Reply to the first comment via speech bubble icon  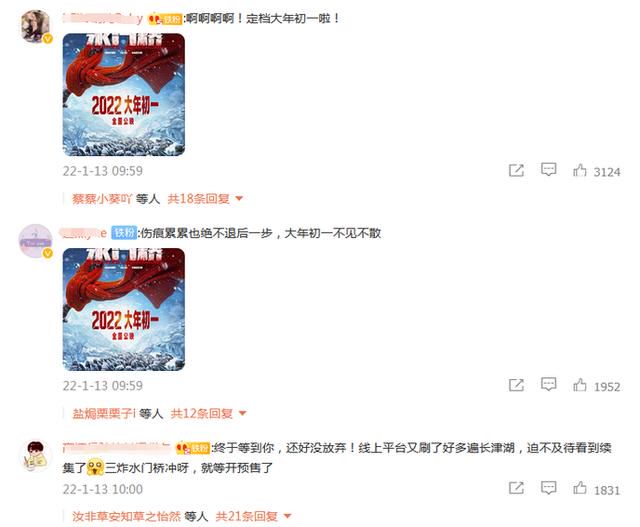click(548, 169)
